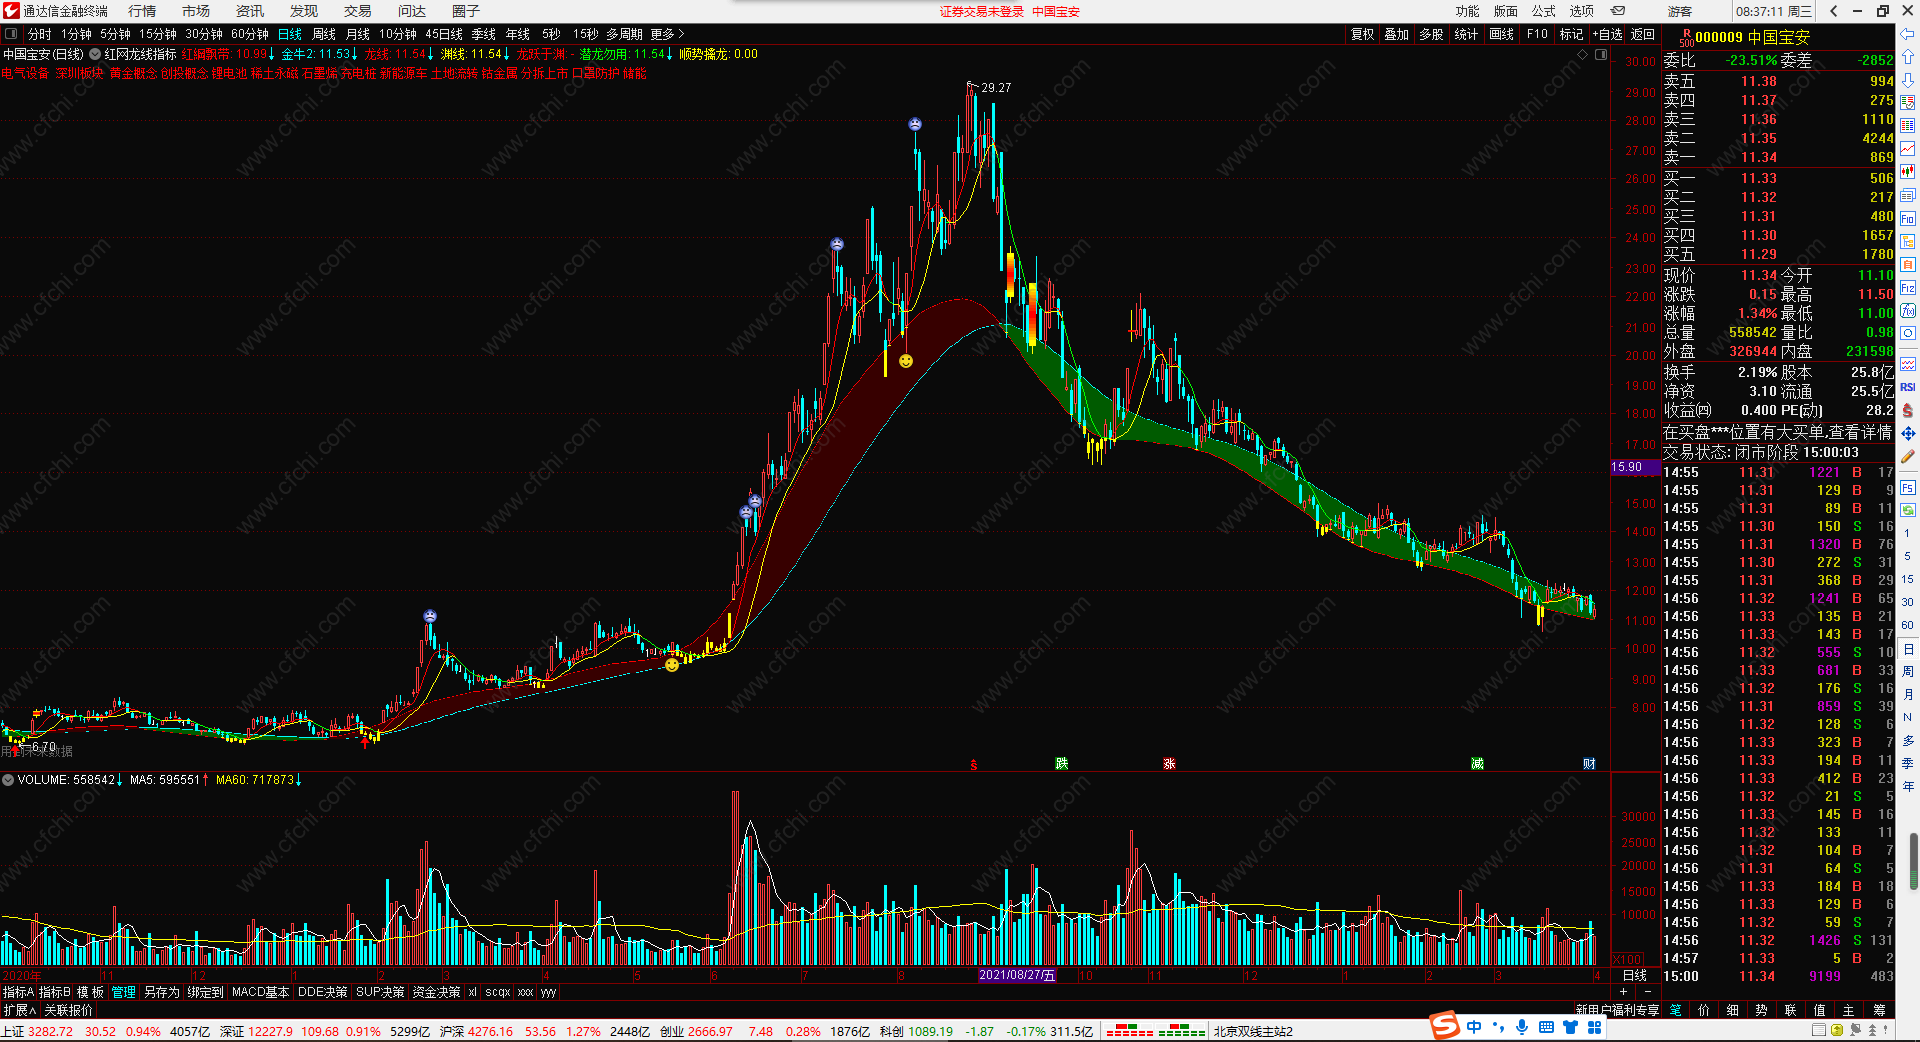Click the mail envelope icon in title bar
The width and height of the screenshot is (1920, 1042).
tap(1618, 11)
